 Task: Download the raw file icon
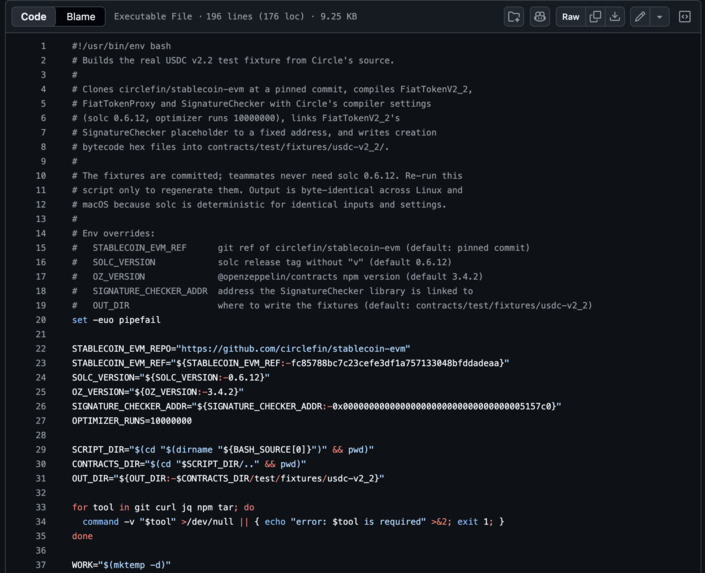point(615,17)
